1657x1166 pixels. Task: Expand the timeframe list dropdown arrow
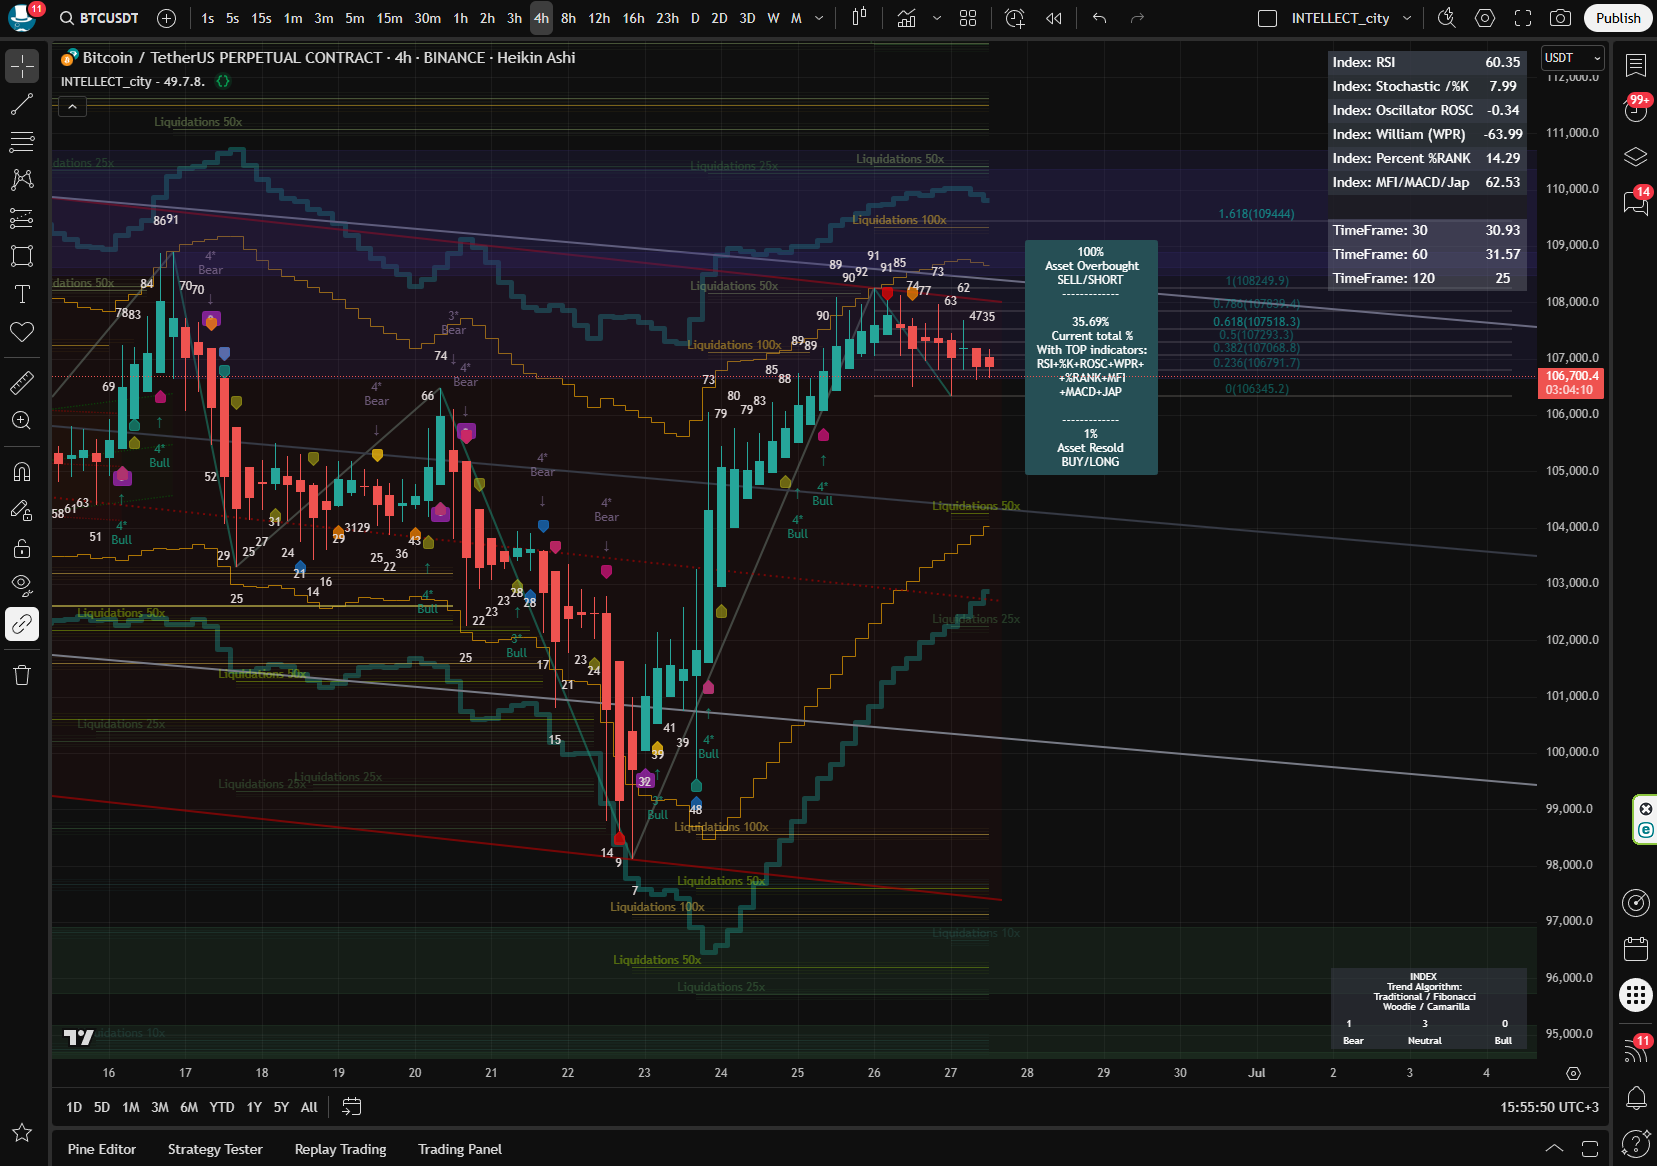820,18
